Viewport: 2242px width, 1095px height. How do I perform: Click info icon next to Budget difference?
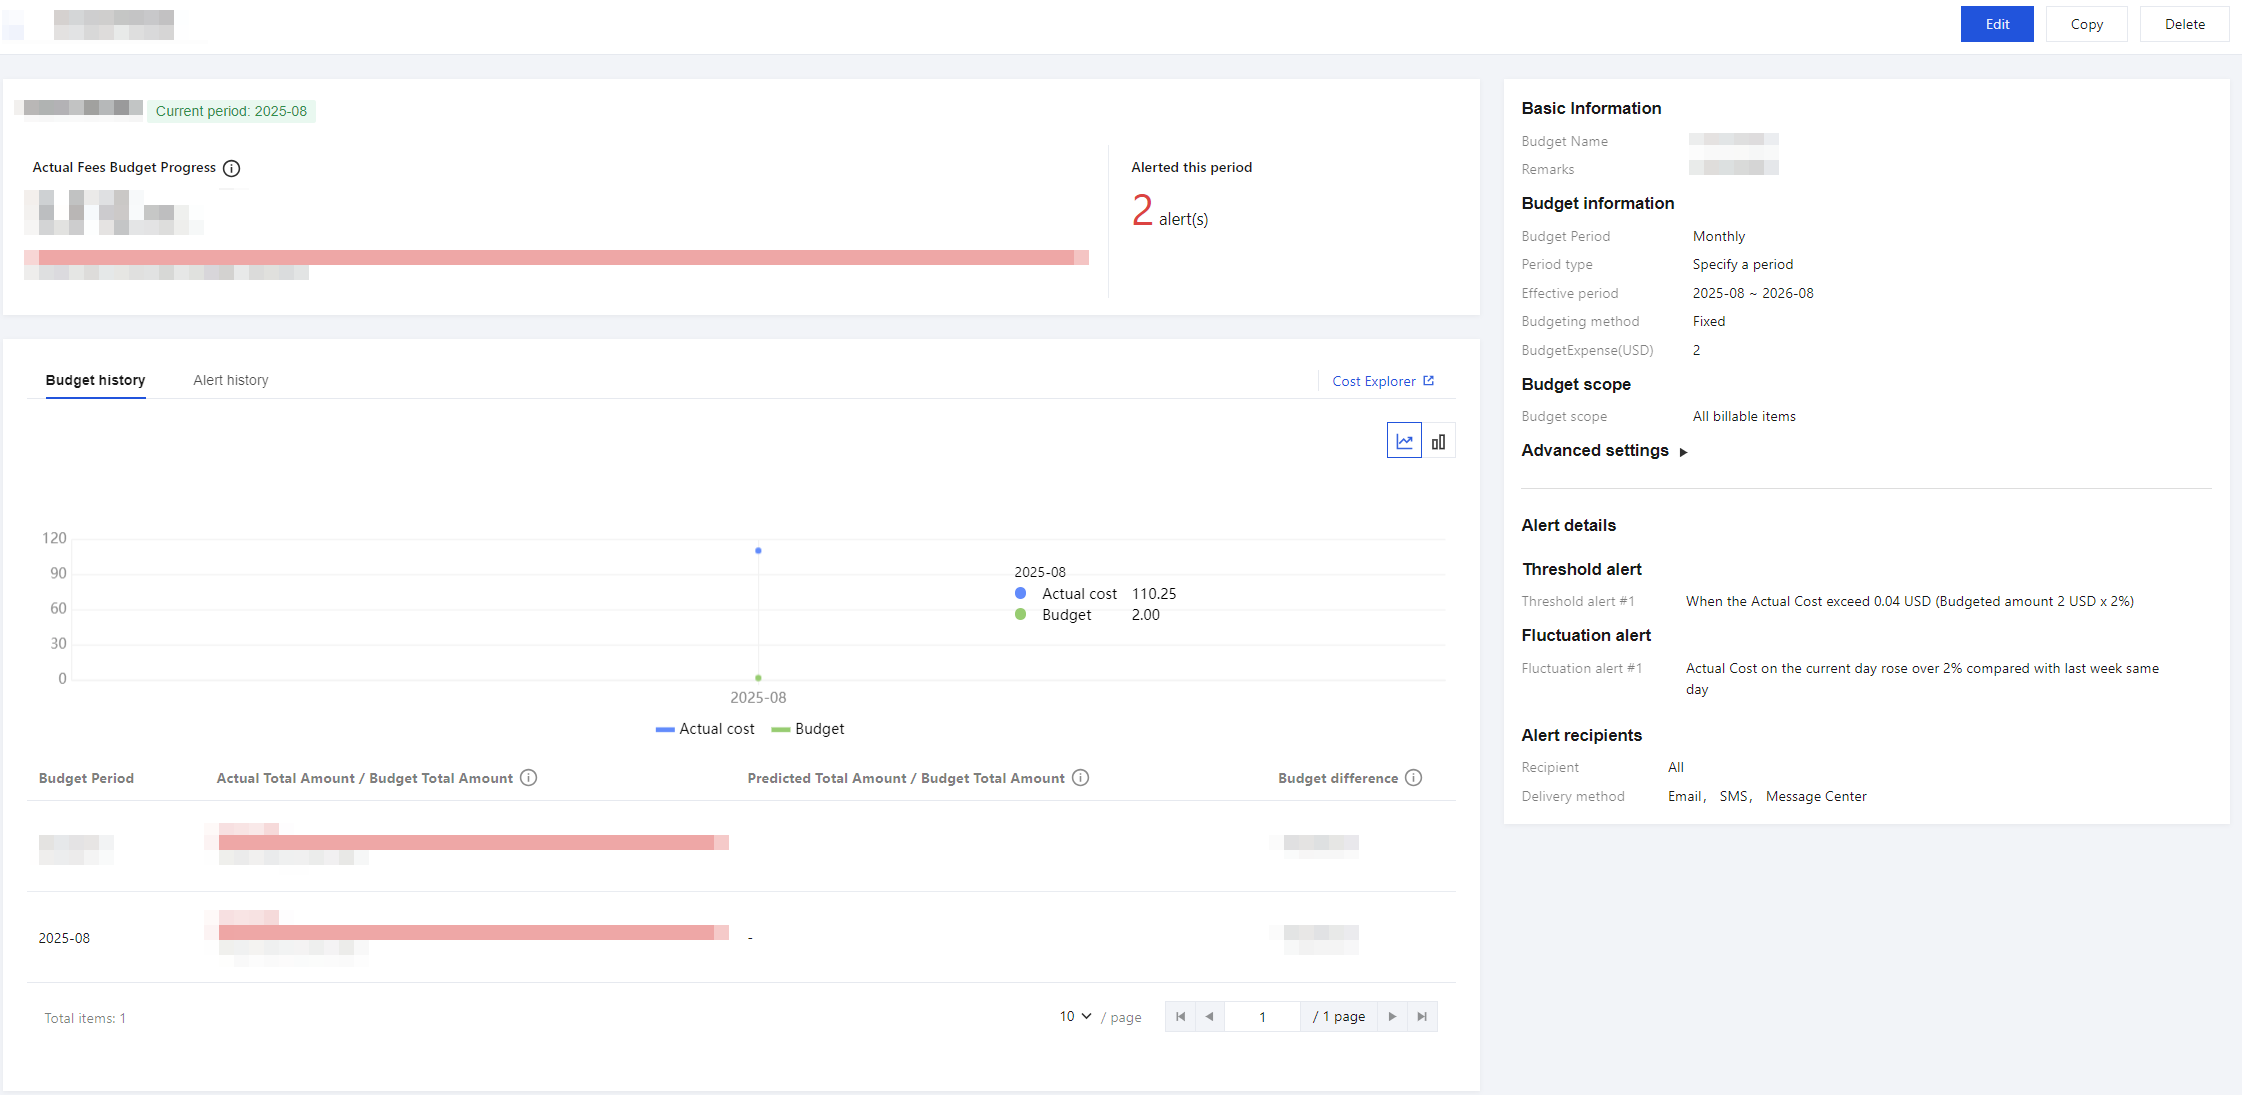click(x=1413, y=778)
